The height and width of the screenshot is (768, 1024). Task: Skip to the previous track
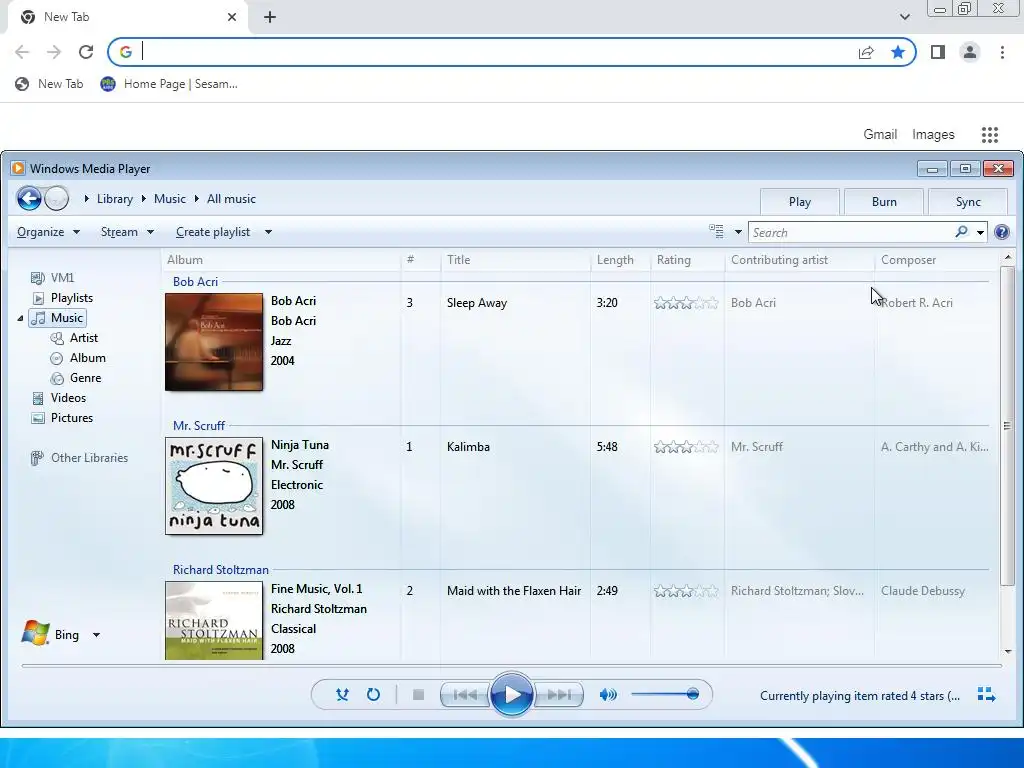[465, 695]
